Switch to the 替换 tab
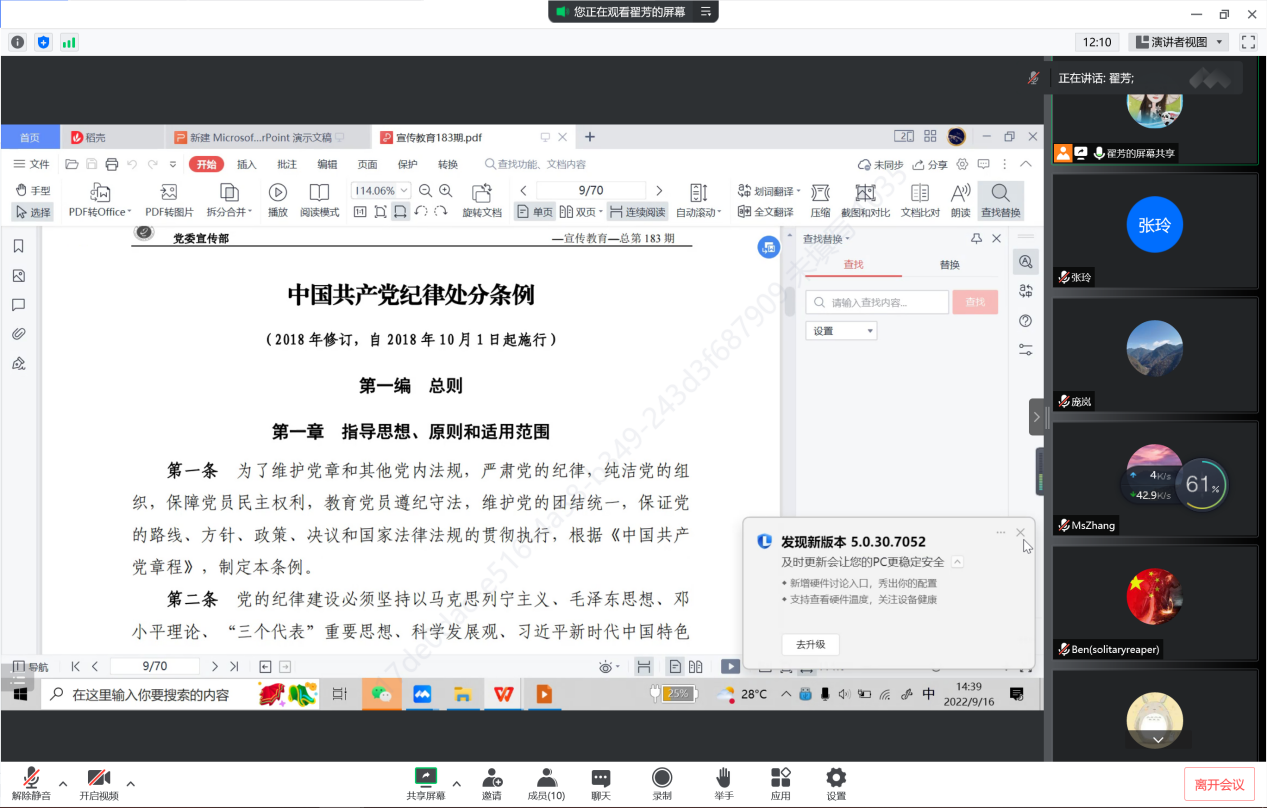Image resolution: width=1267 pixels, height=808 pixels. 949,265
